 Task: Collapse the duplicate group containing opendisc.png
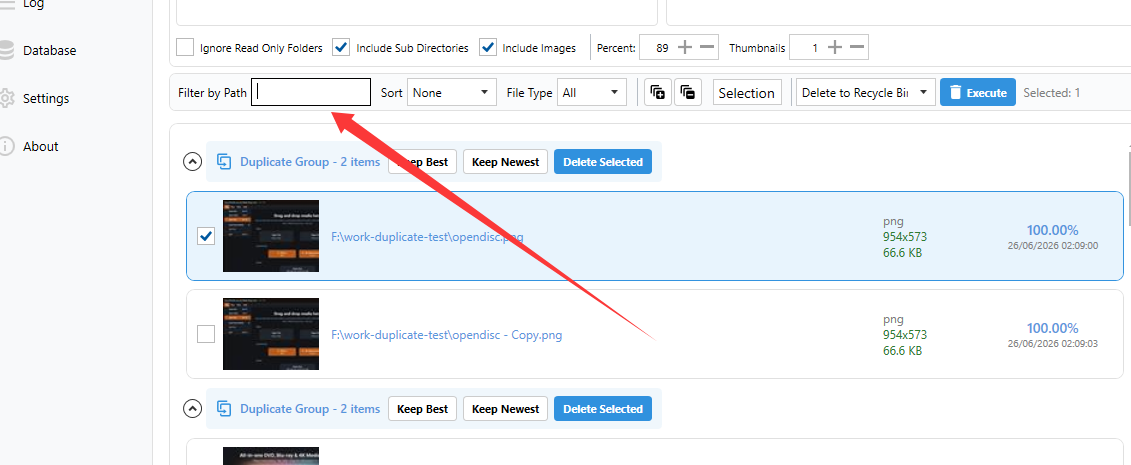pos(192,162)
